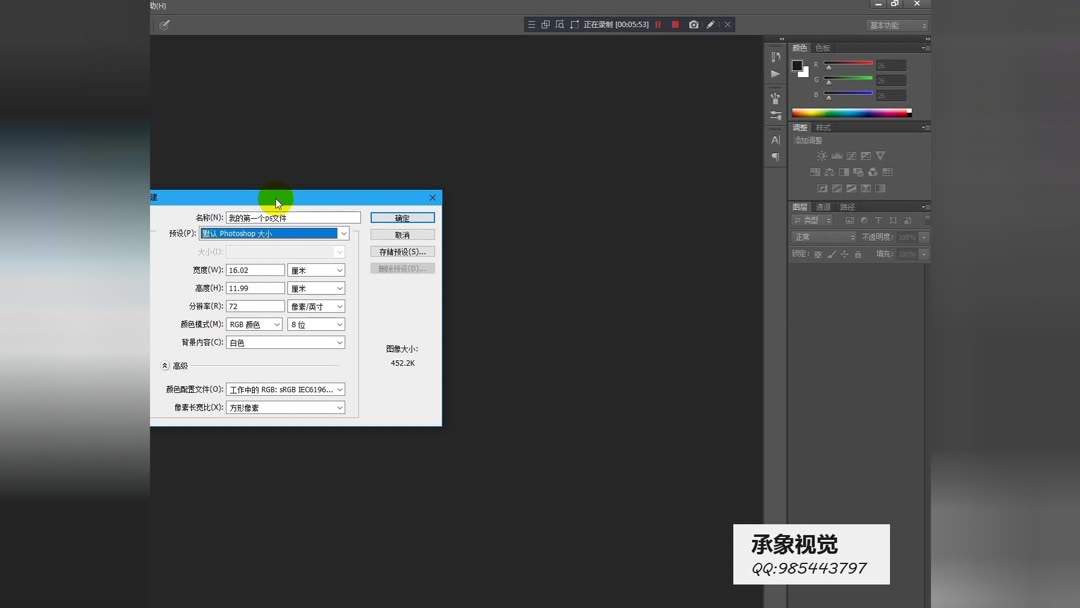
Task: Pick a color from the spectrum ramp
Action: pyautogui.click(x=850, y=111)
